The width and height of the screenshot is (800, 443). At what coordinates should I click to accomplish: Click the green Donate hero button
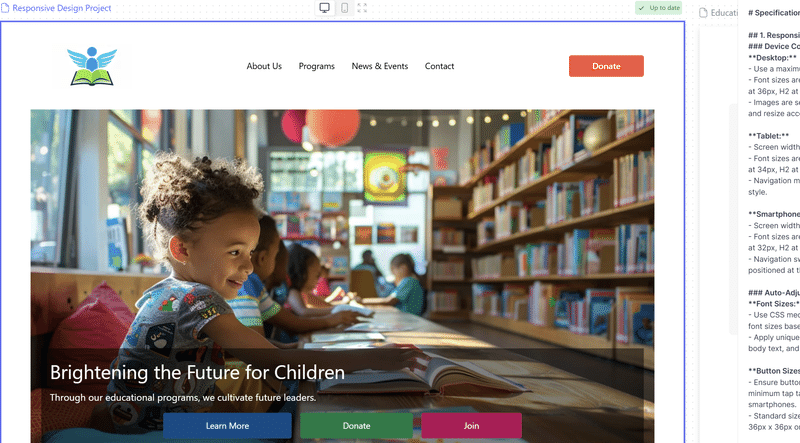coord(356,426)
